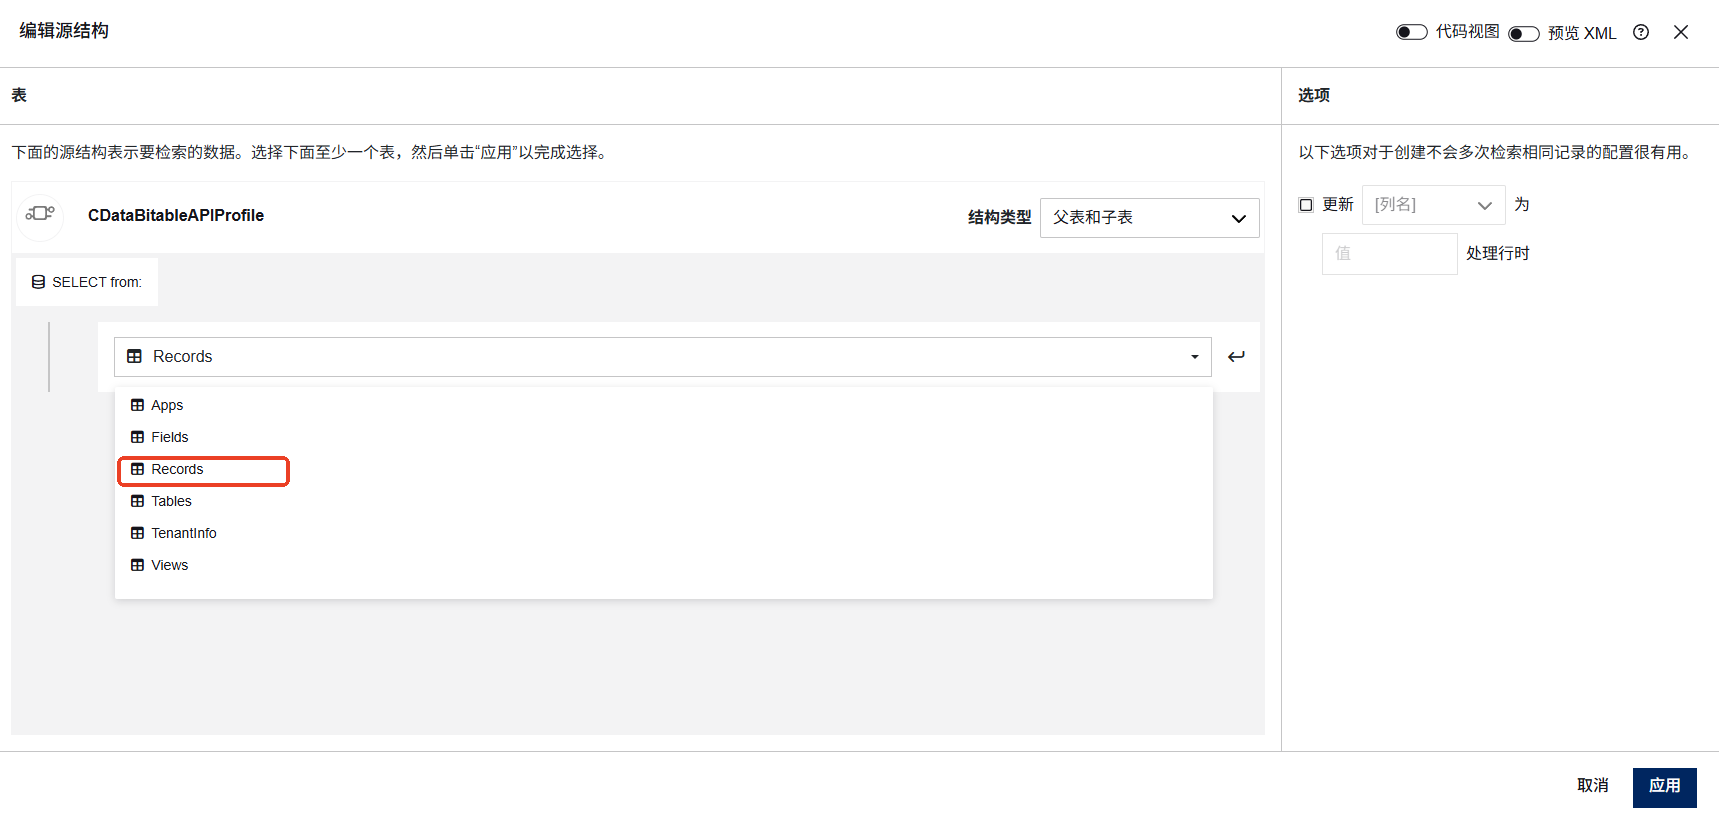Open the 结构类型 dropdown showing 父表和子表
This screenshot has height=827, width=1719.
1149,218
